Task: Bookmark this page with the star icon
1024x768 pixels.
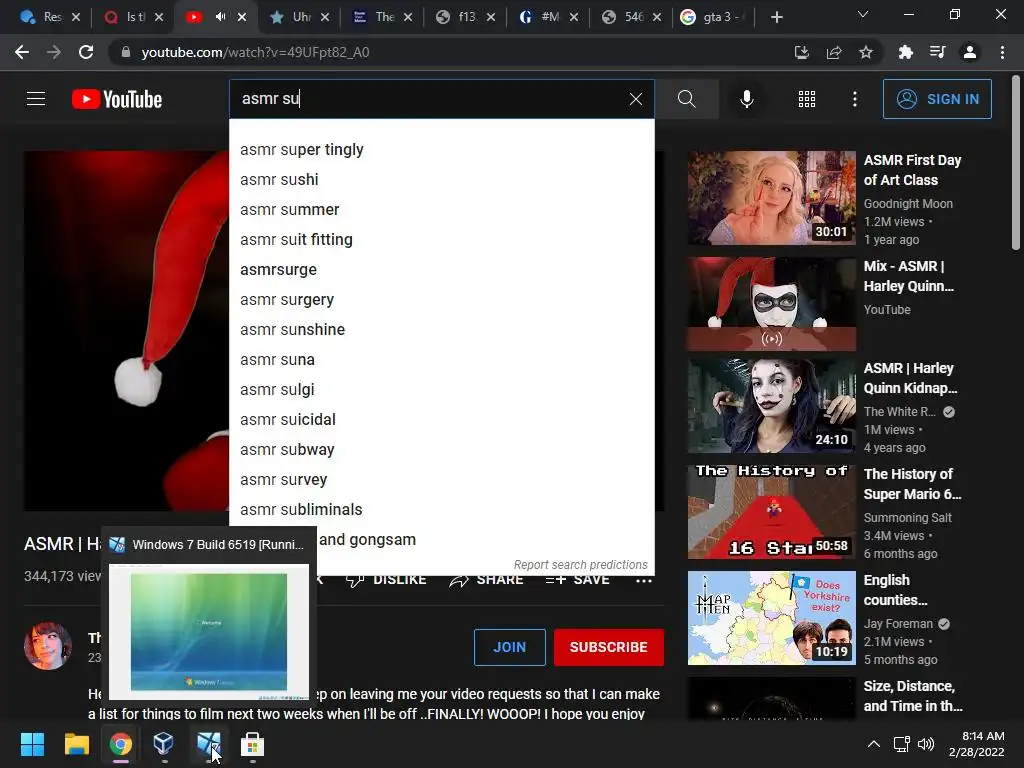Action: (x=866, y=52)
